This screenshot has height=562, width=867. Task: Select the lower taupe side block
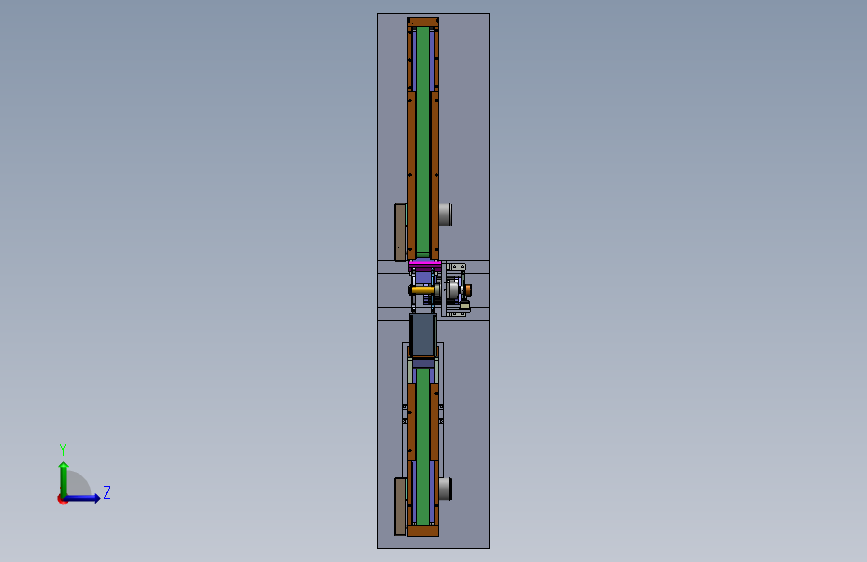400,506
